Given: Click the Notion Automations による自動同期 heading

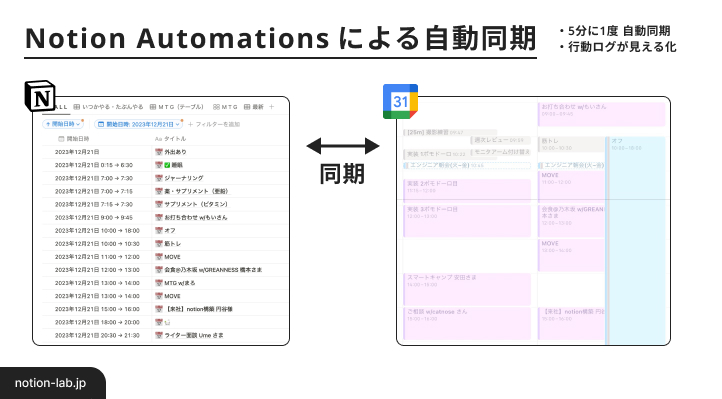Looking at the screenshot, I should pos(280,38).
